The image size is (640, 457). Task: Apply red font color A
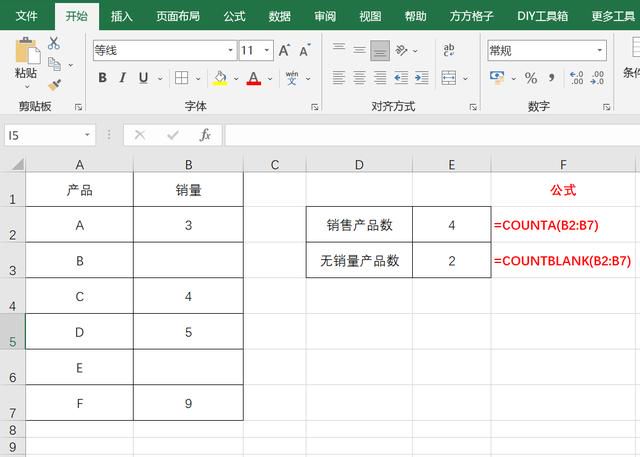click(x=253, y=78)
